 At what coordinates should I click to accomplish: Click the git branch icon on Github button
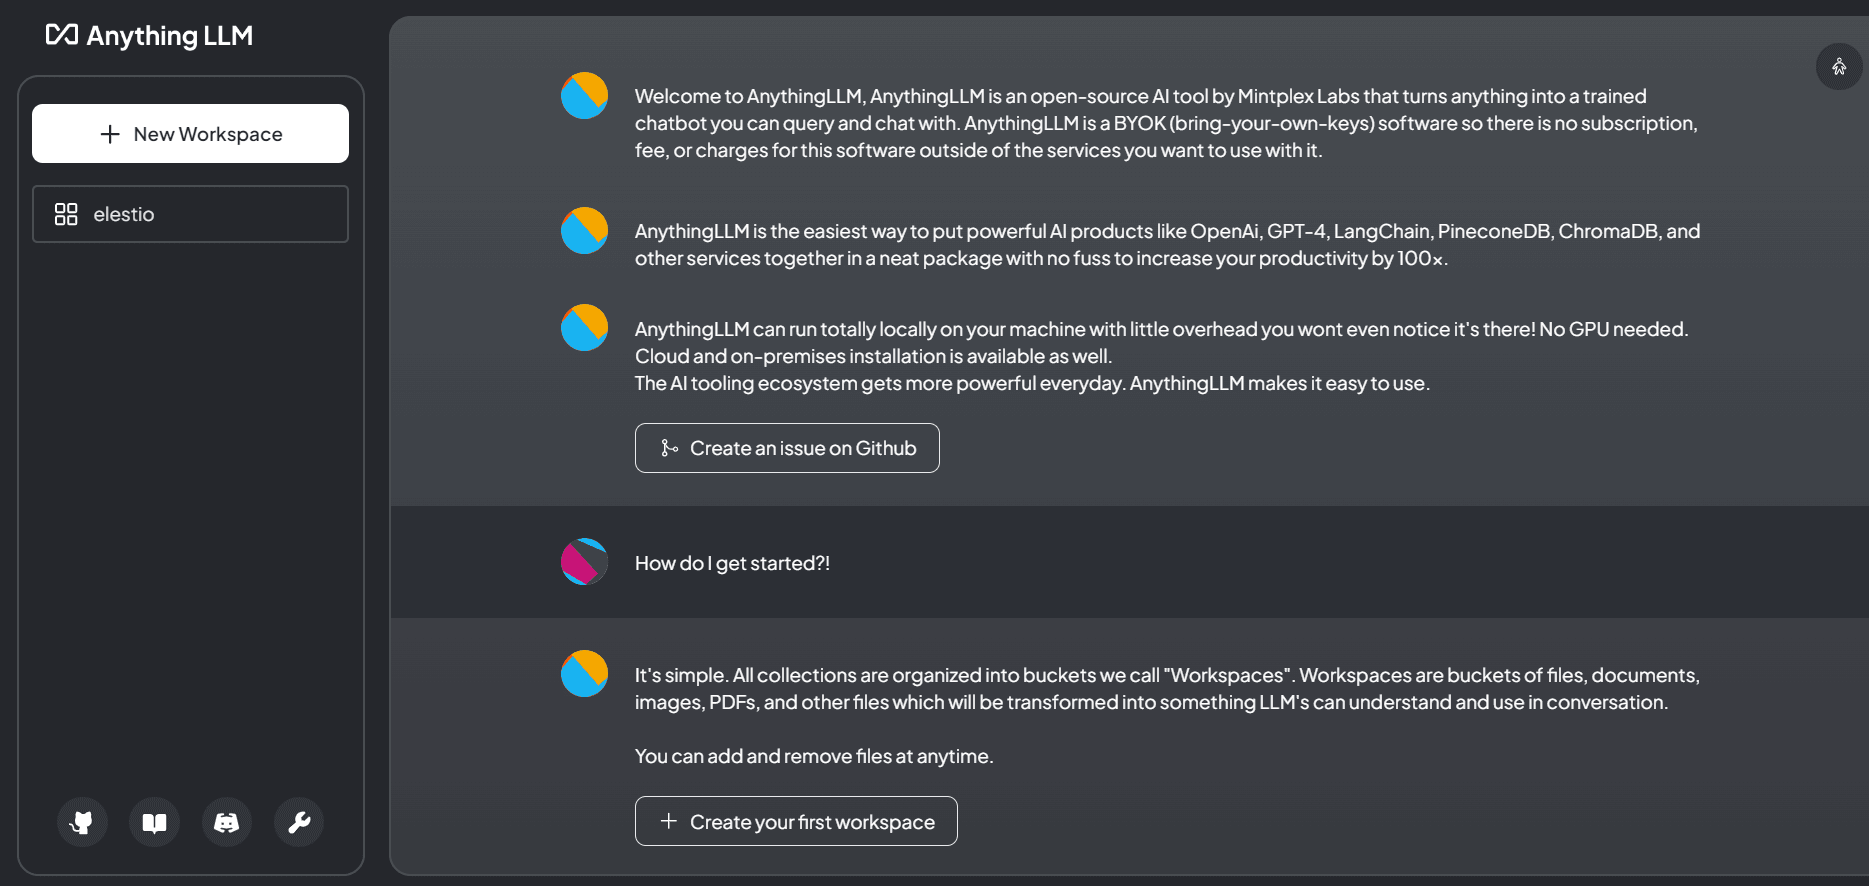point(669,448)
